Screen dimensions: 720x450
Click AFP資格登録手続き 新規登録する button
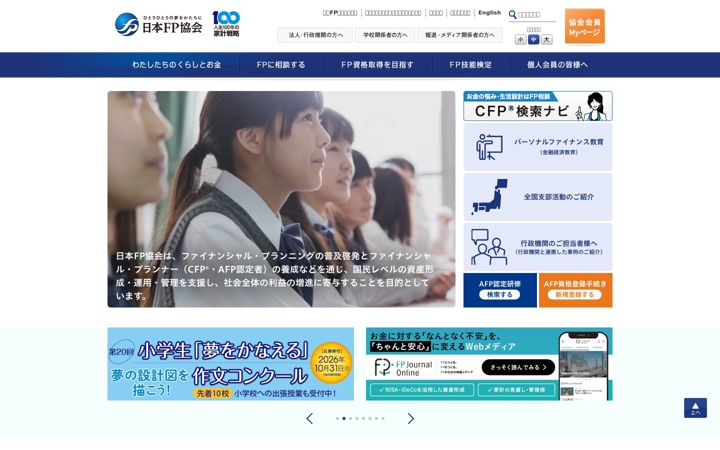point(575,290)
